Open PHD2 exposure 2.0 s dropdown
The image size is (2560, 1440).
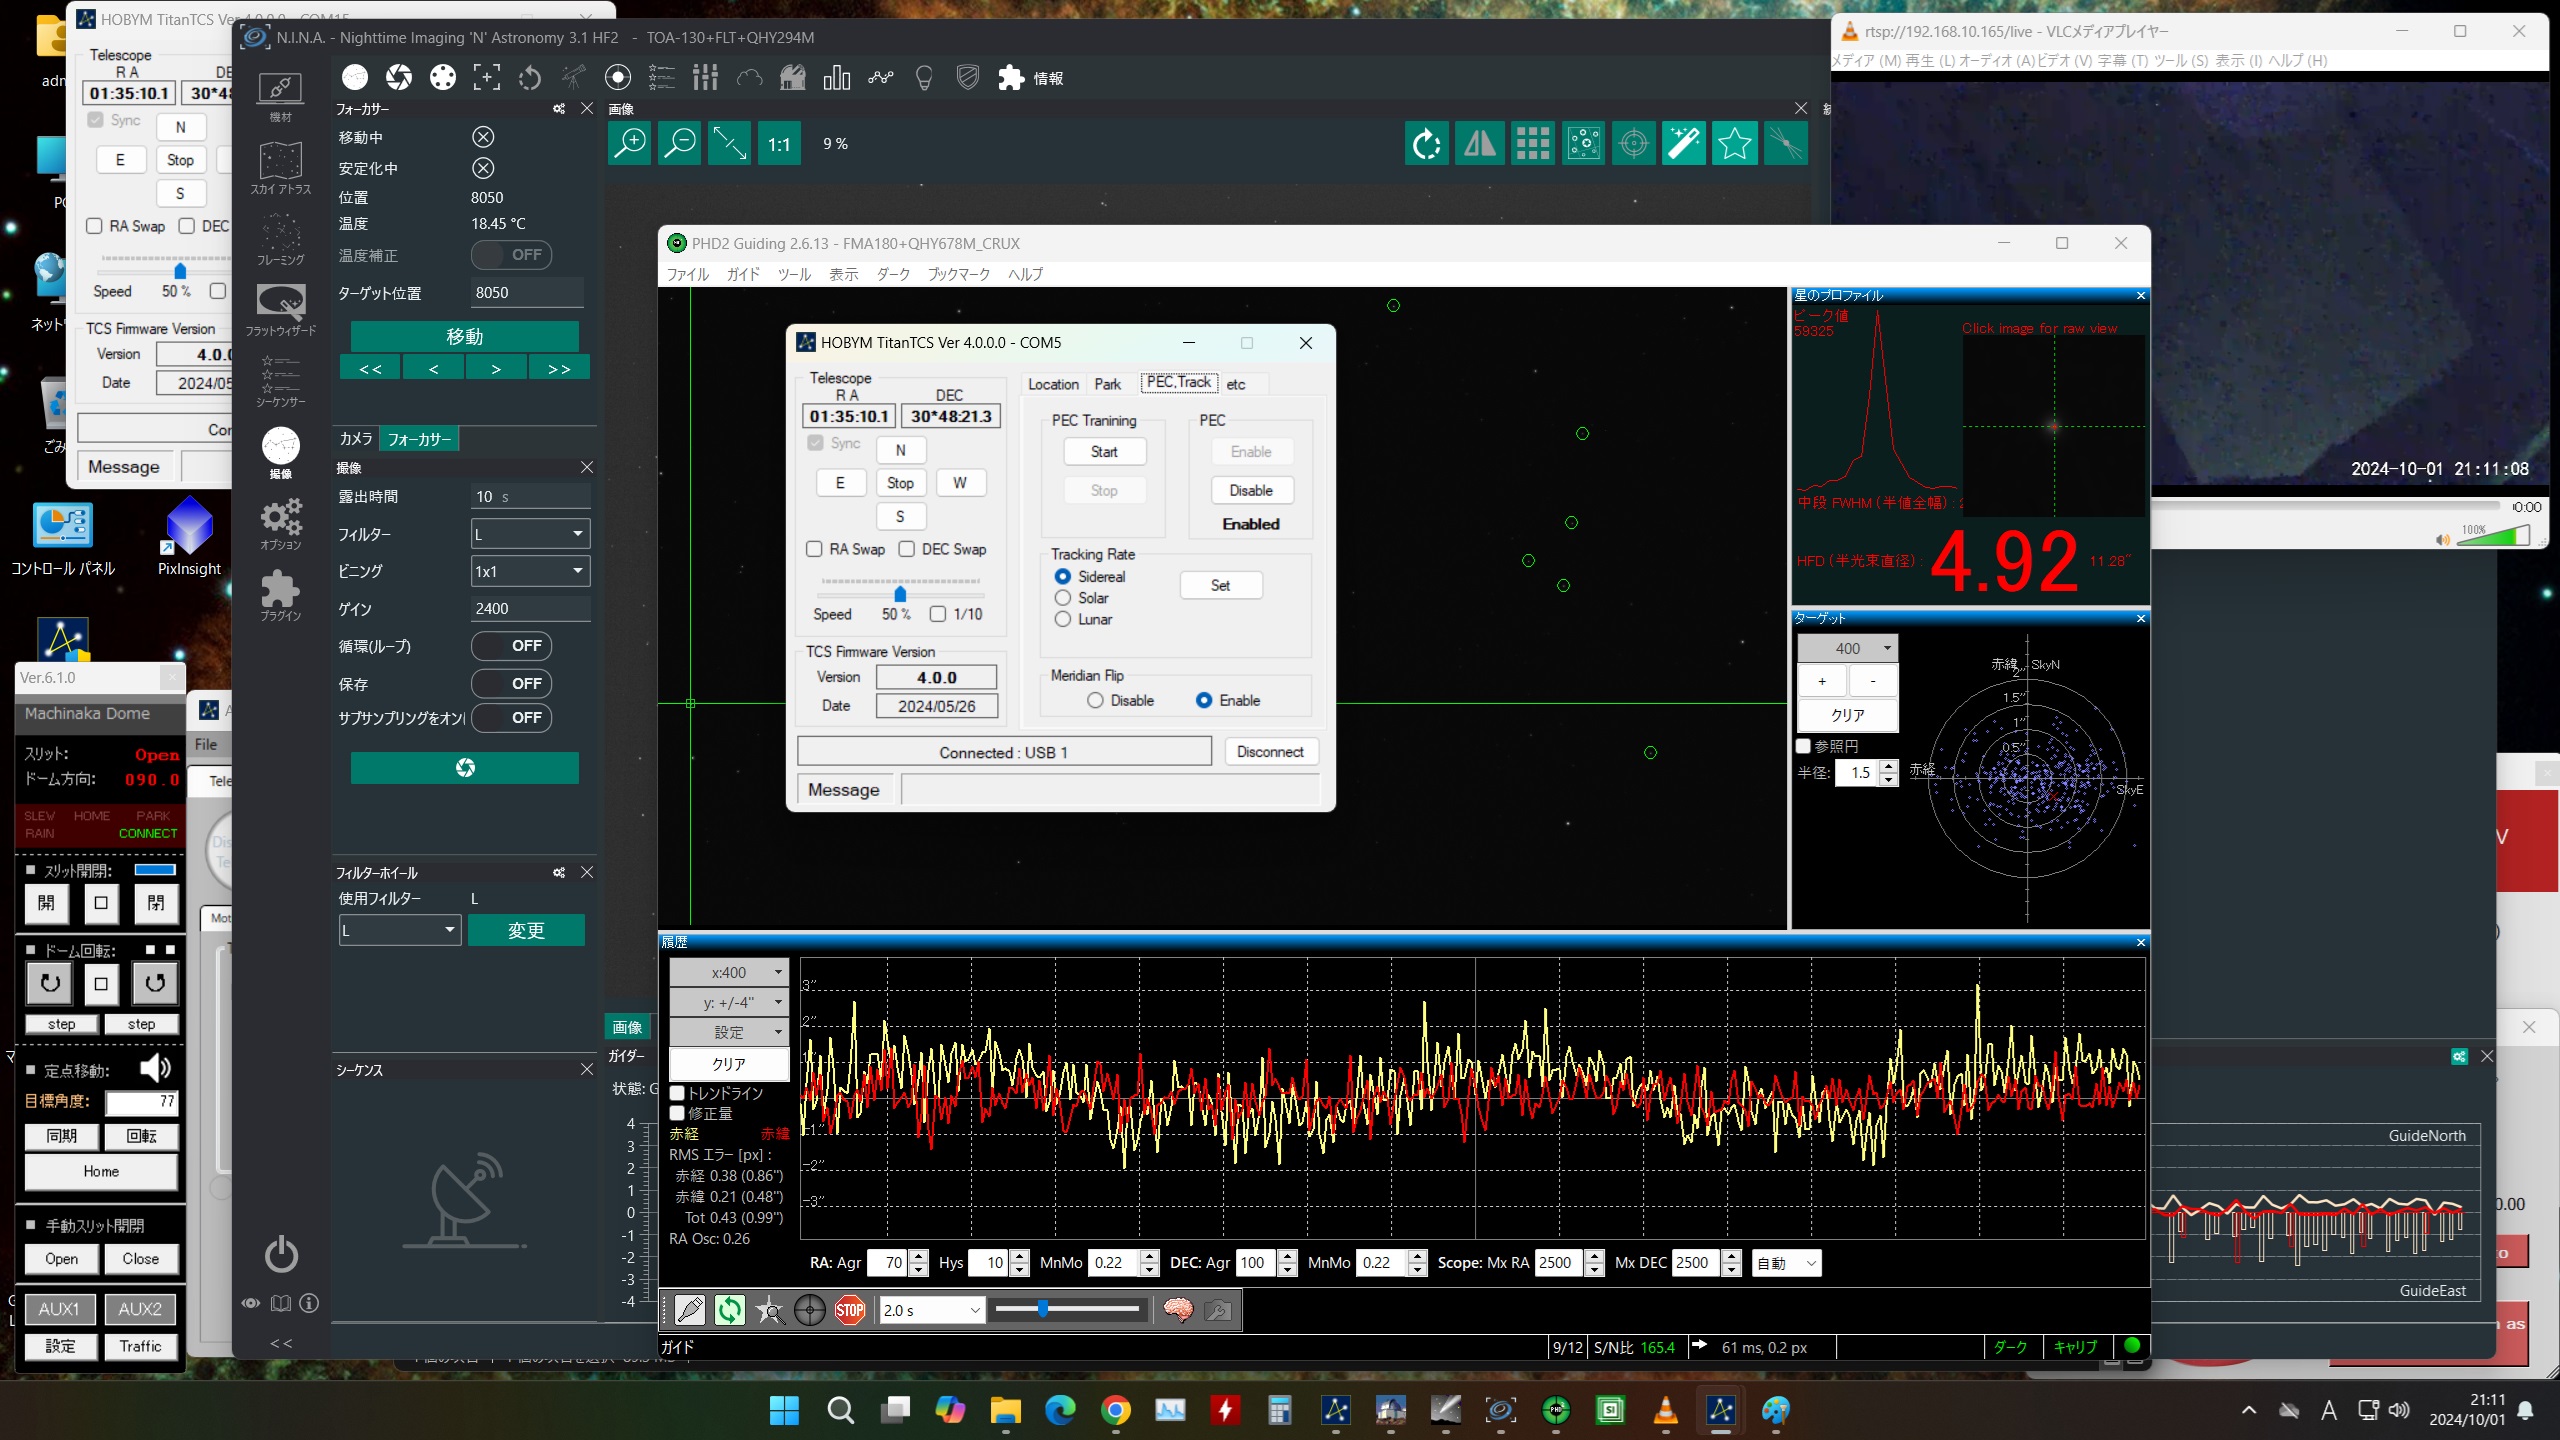931,1310
